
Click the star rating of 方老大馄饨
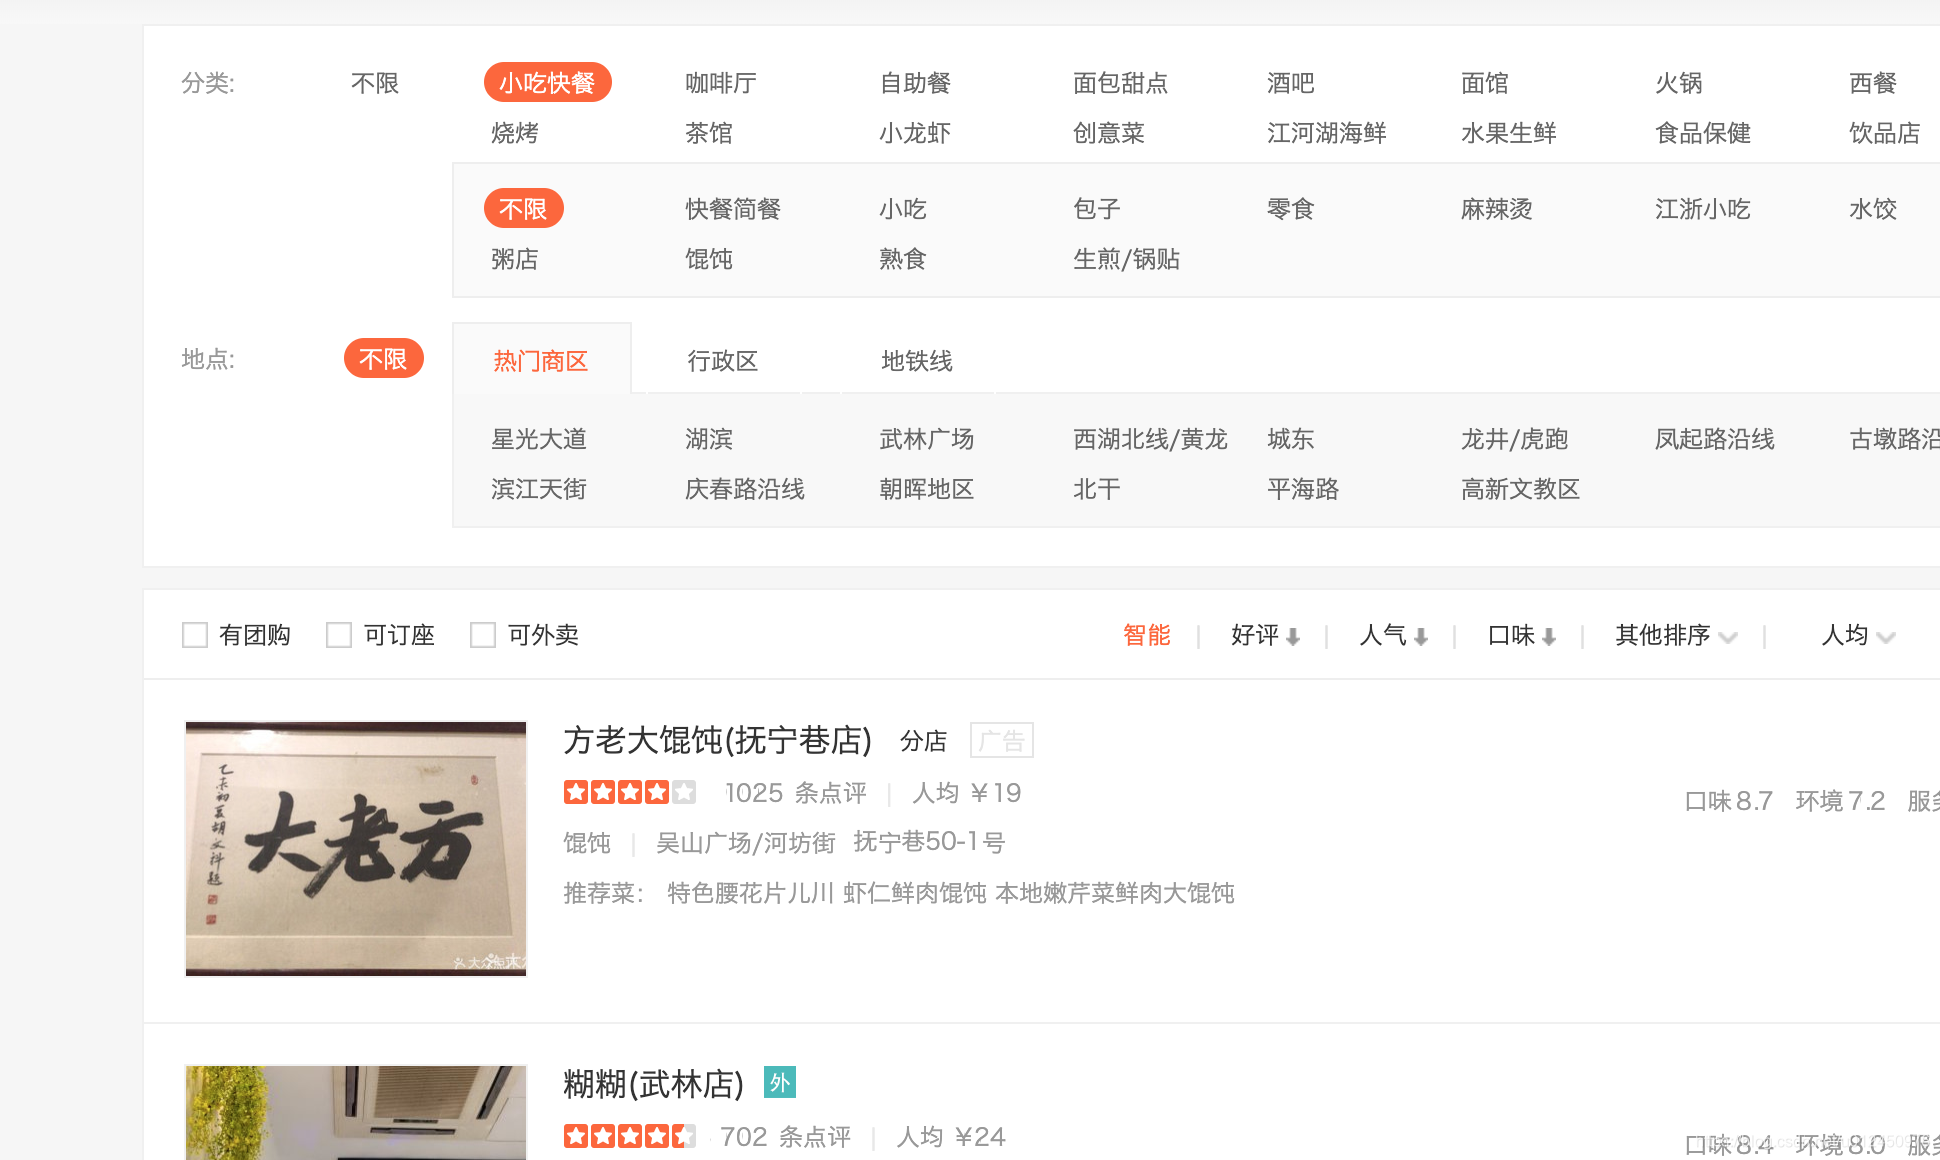629,792
